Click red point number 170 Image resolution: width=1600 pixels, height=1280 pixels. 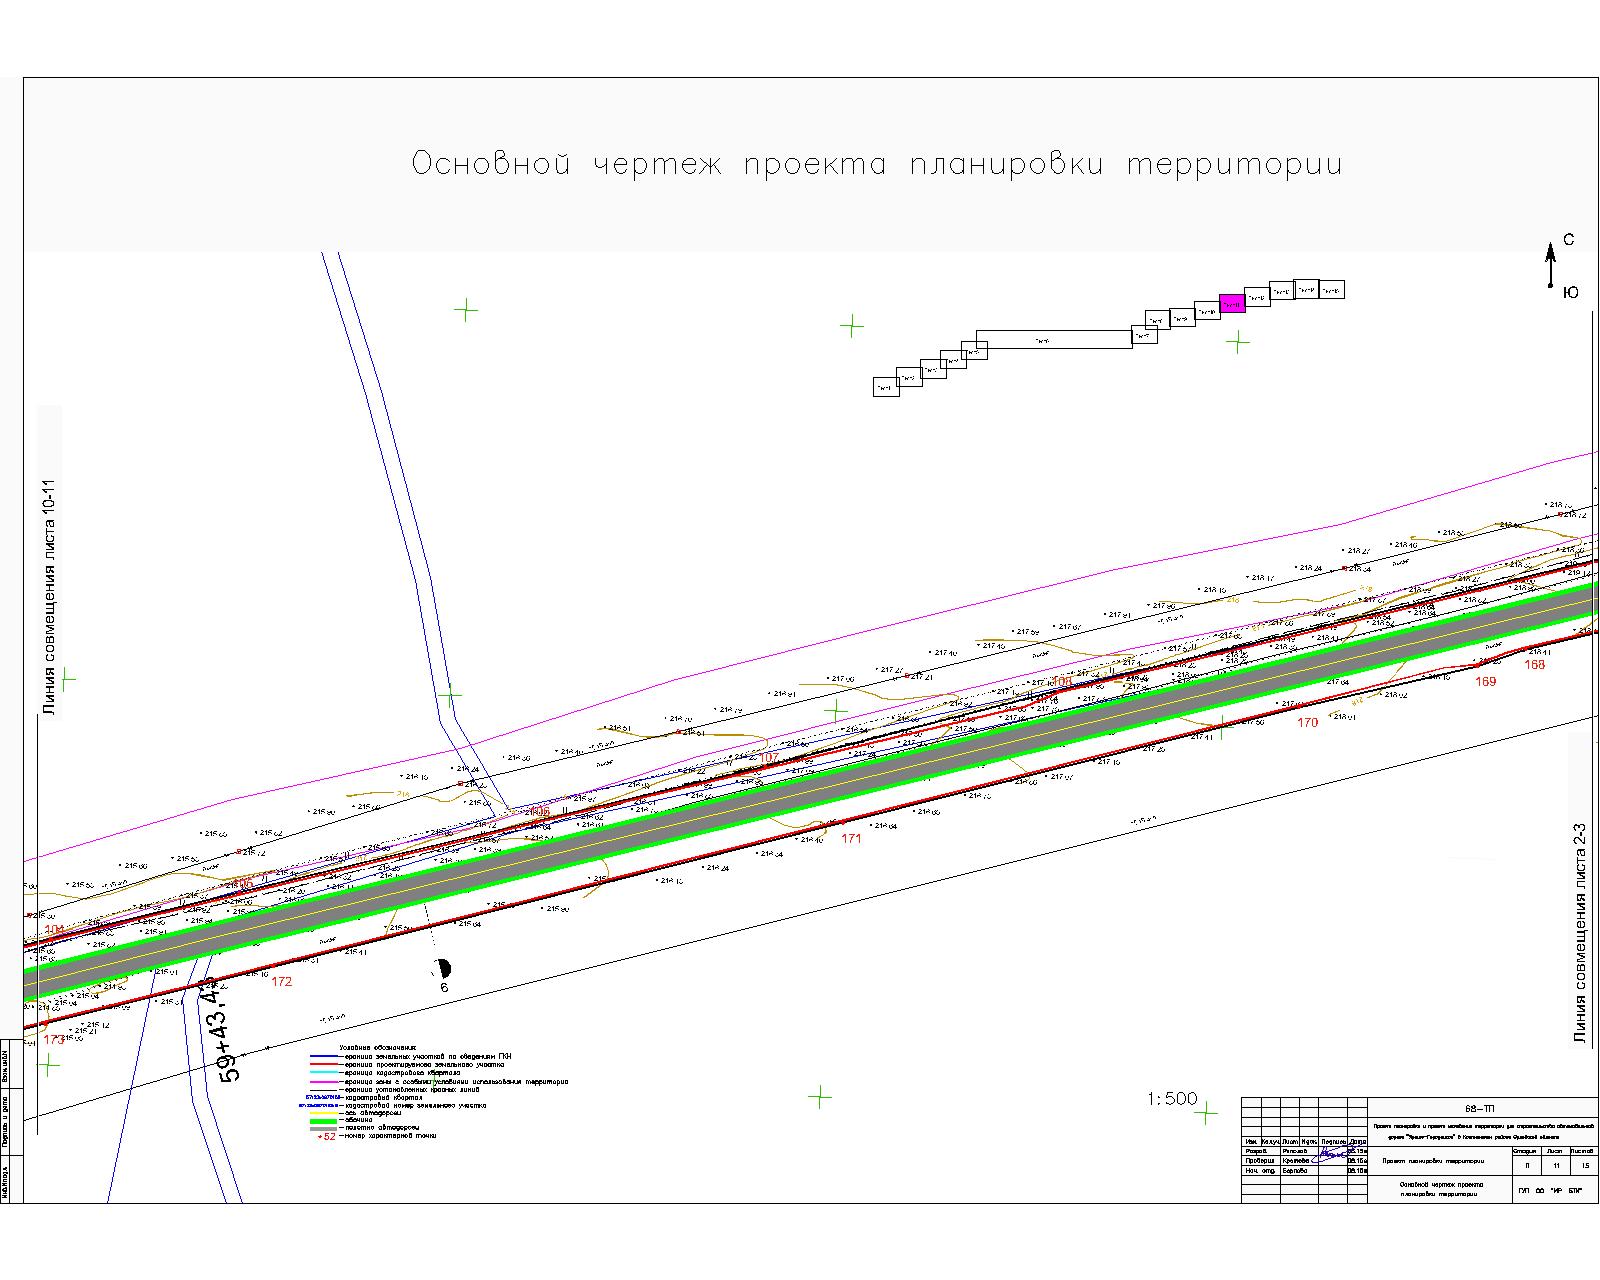(1307, 722)
